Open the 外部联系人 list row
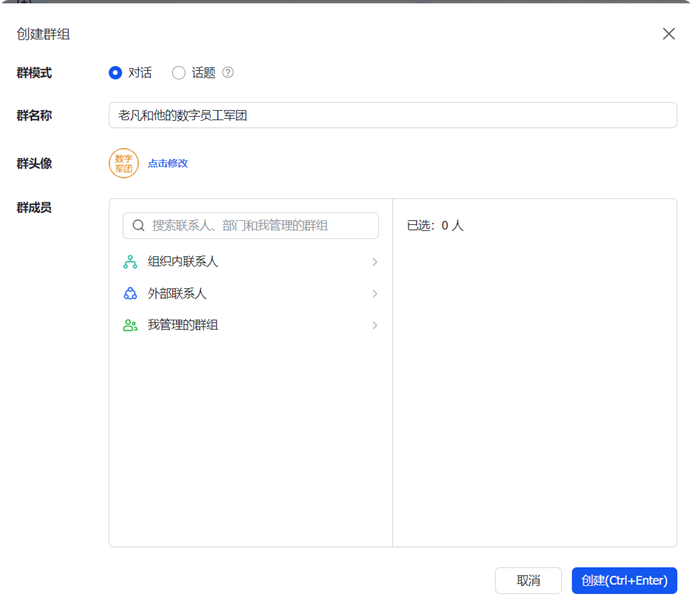The width and height of the screenshot is (692, 606). tap(251, 294)
